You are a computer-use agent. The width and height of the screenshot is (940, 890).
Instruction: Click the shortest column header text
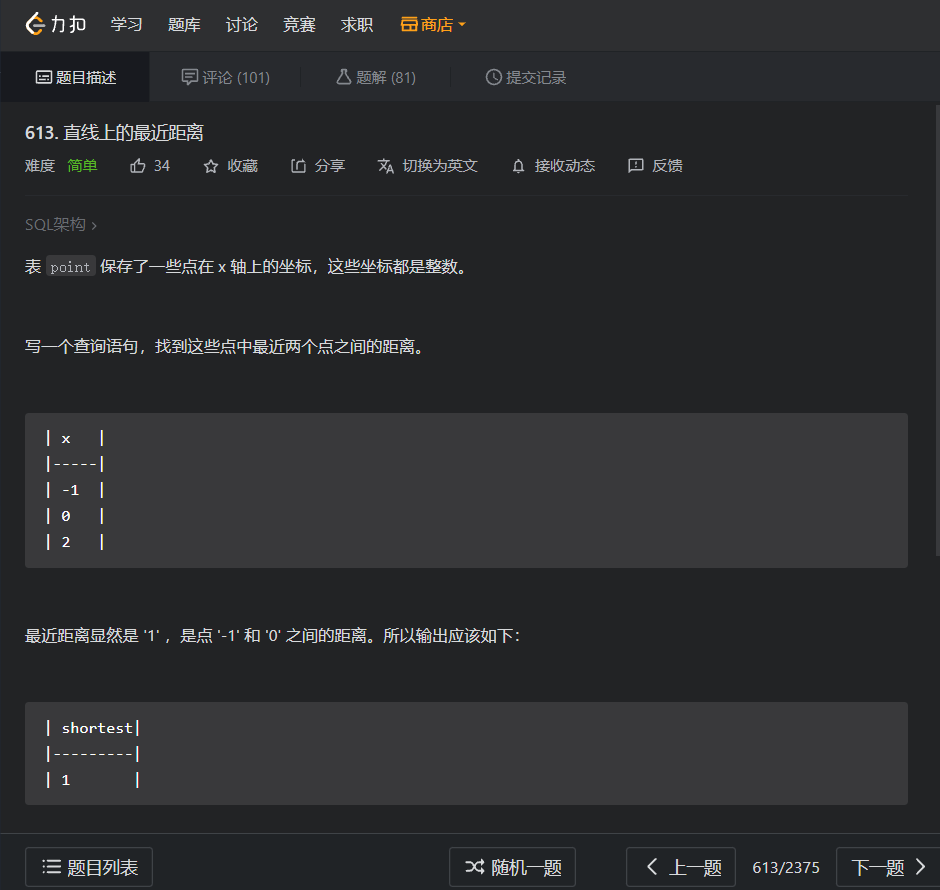click(x=97, y=728)
